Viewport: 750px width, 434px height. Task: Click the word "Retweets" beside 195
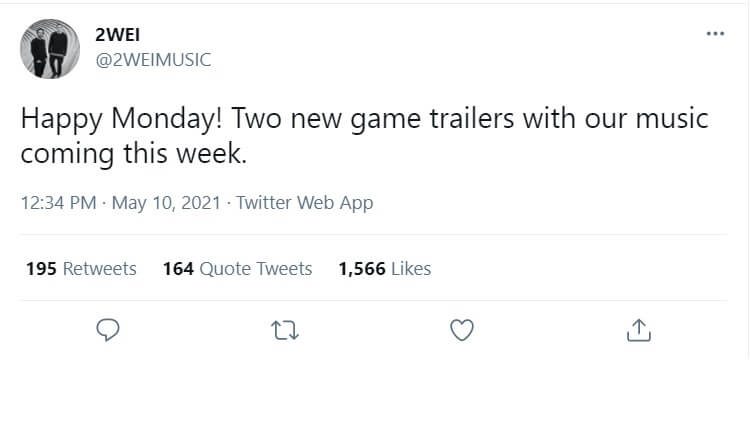tap(99, 268)
